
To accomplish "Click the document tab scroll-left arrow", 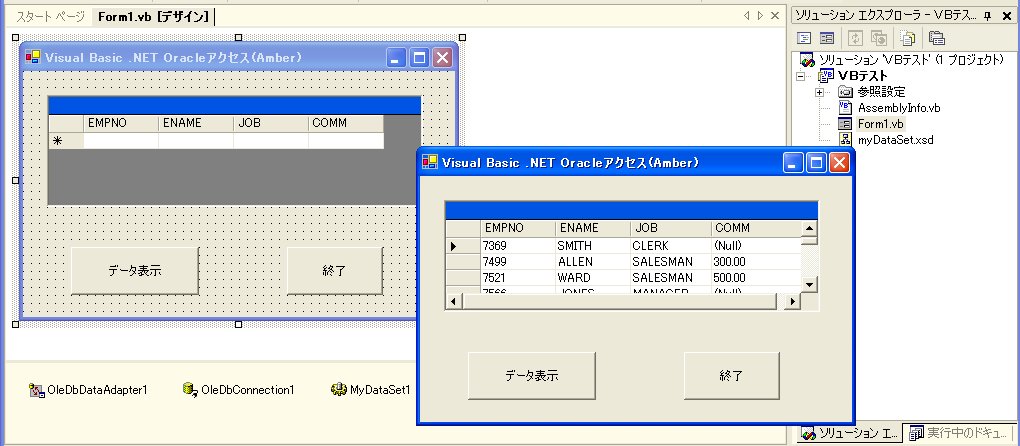I will (x=747, y=16).
